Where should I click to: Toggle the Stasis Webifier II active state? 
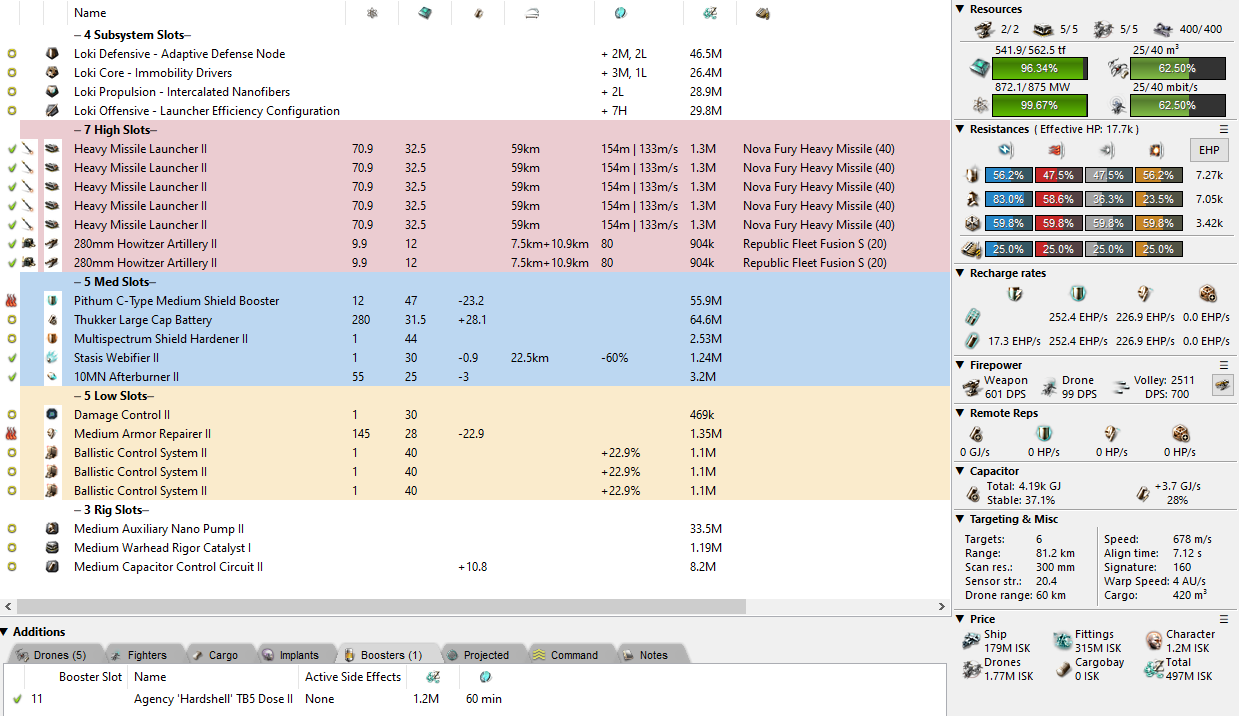[12, 358]
